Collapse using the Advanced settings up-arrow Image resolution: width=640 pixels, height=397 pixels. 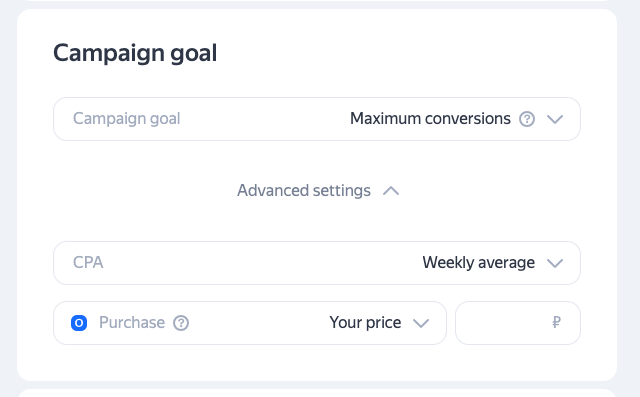(x=391, y=191)
